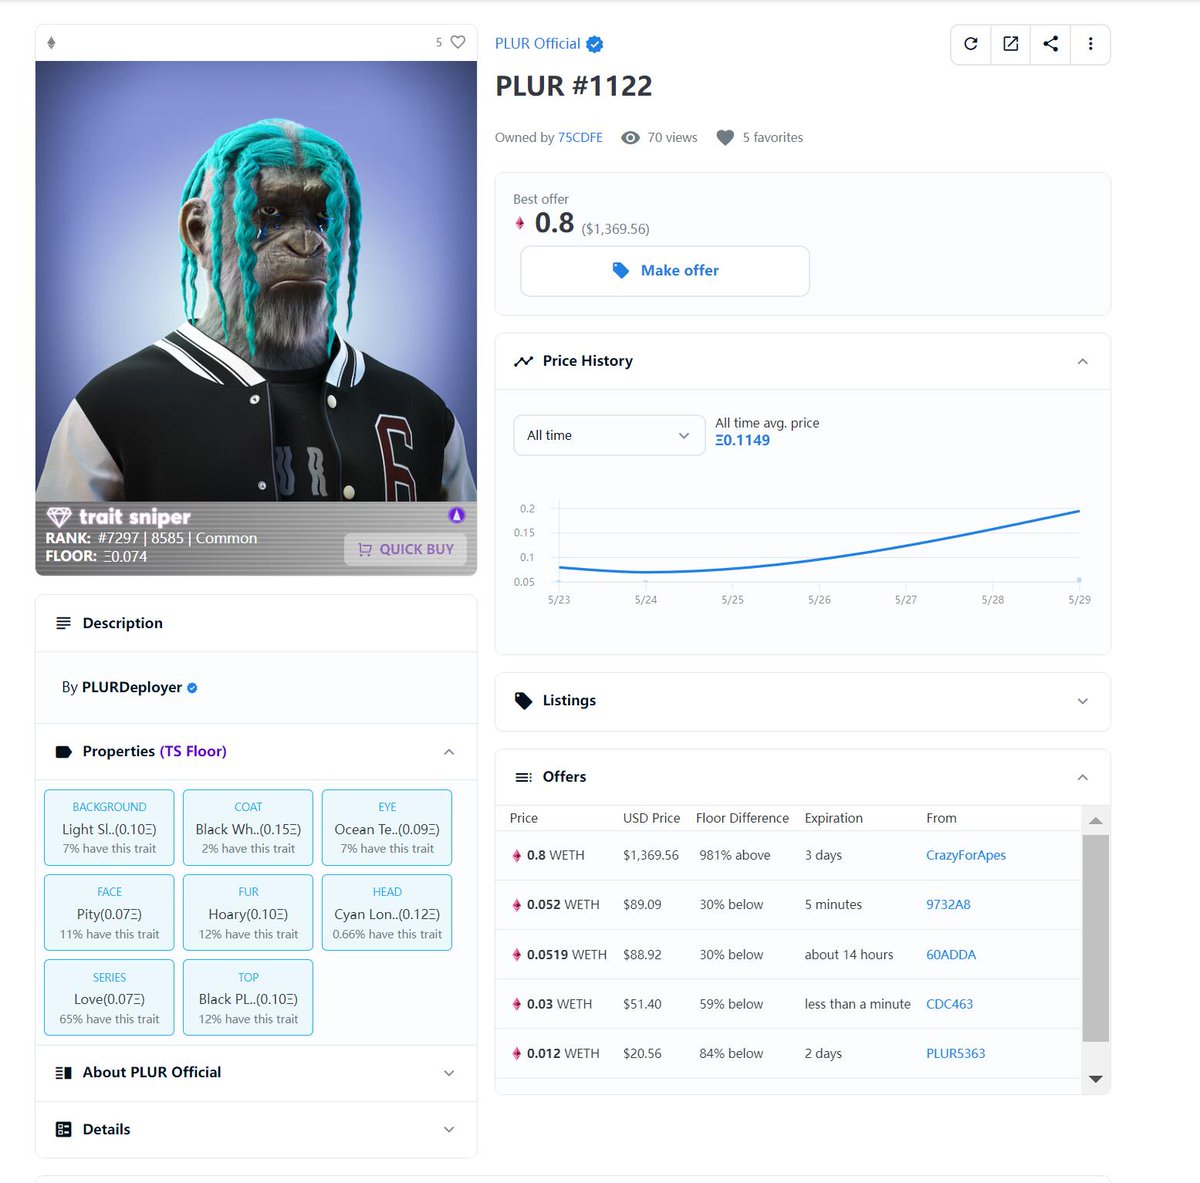Viewport: 1200px width, 1183px height.
Task: Select the SERIES Love trait card
Action: (x=109, y=998)
